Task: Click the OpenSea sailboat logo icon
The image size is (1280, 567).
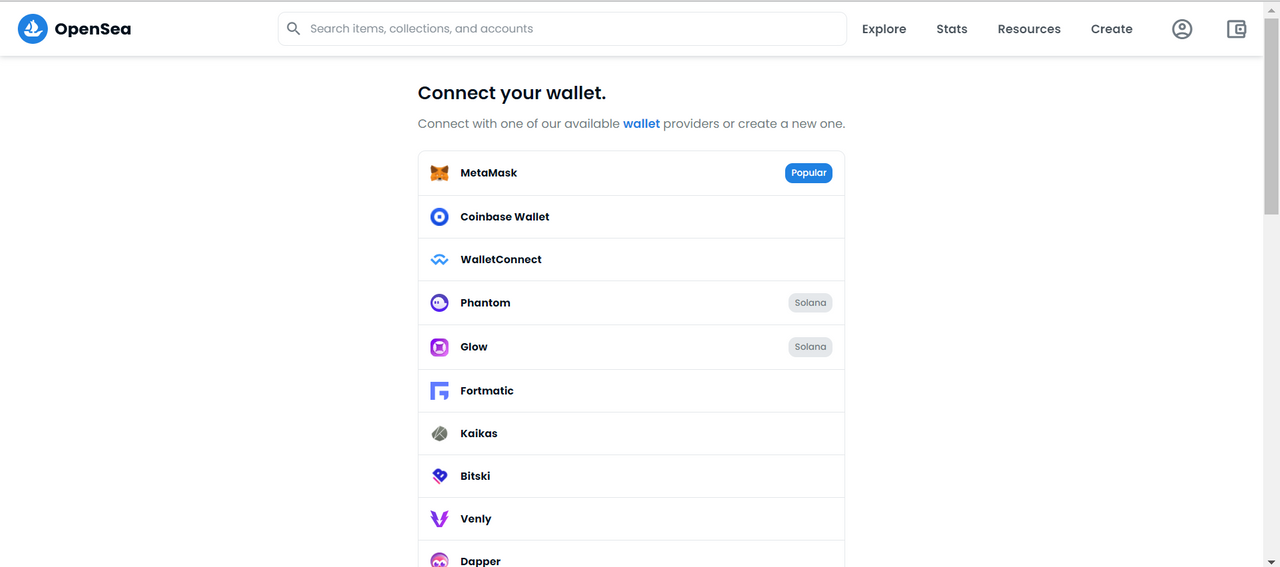Action: (x=33, y=29)
